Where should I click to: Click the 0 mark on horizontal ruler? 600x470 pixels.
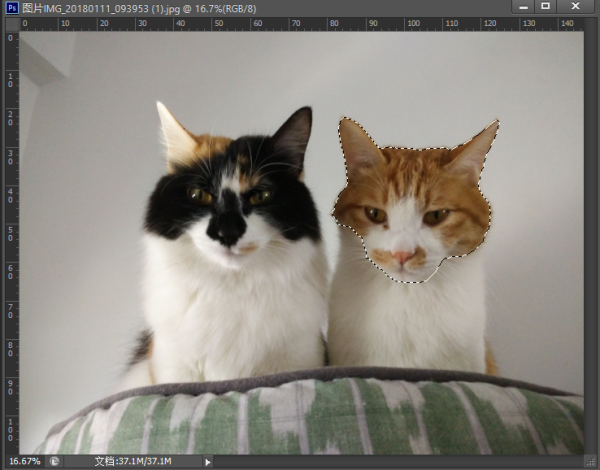(x=26, y=23)
